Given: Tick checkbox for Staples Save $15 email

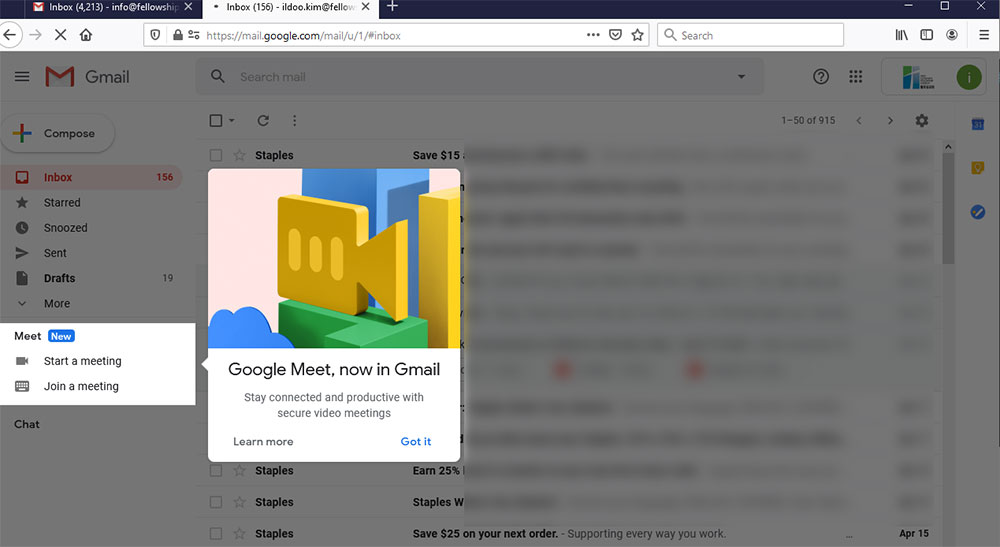Looking at the screenshot, I should 216,155.
